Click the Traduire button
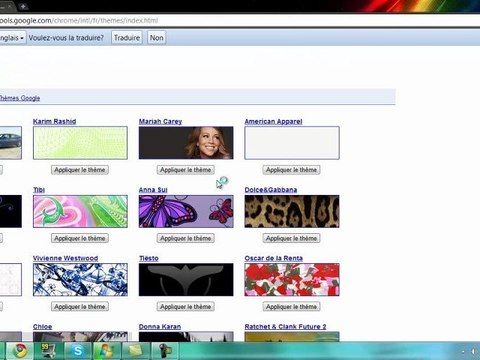The width and height of the screenshot is (480, 360). [127, 38]
